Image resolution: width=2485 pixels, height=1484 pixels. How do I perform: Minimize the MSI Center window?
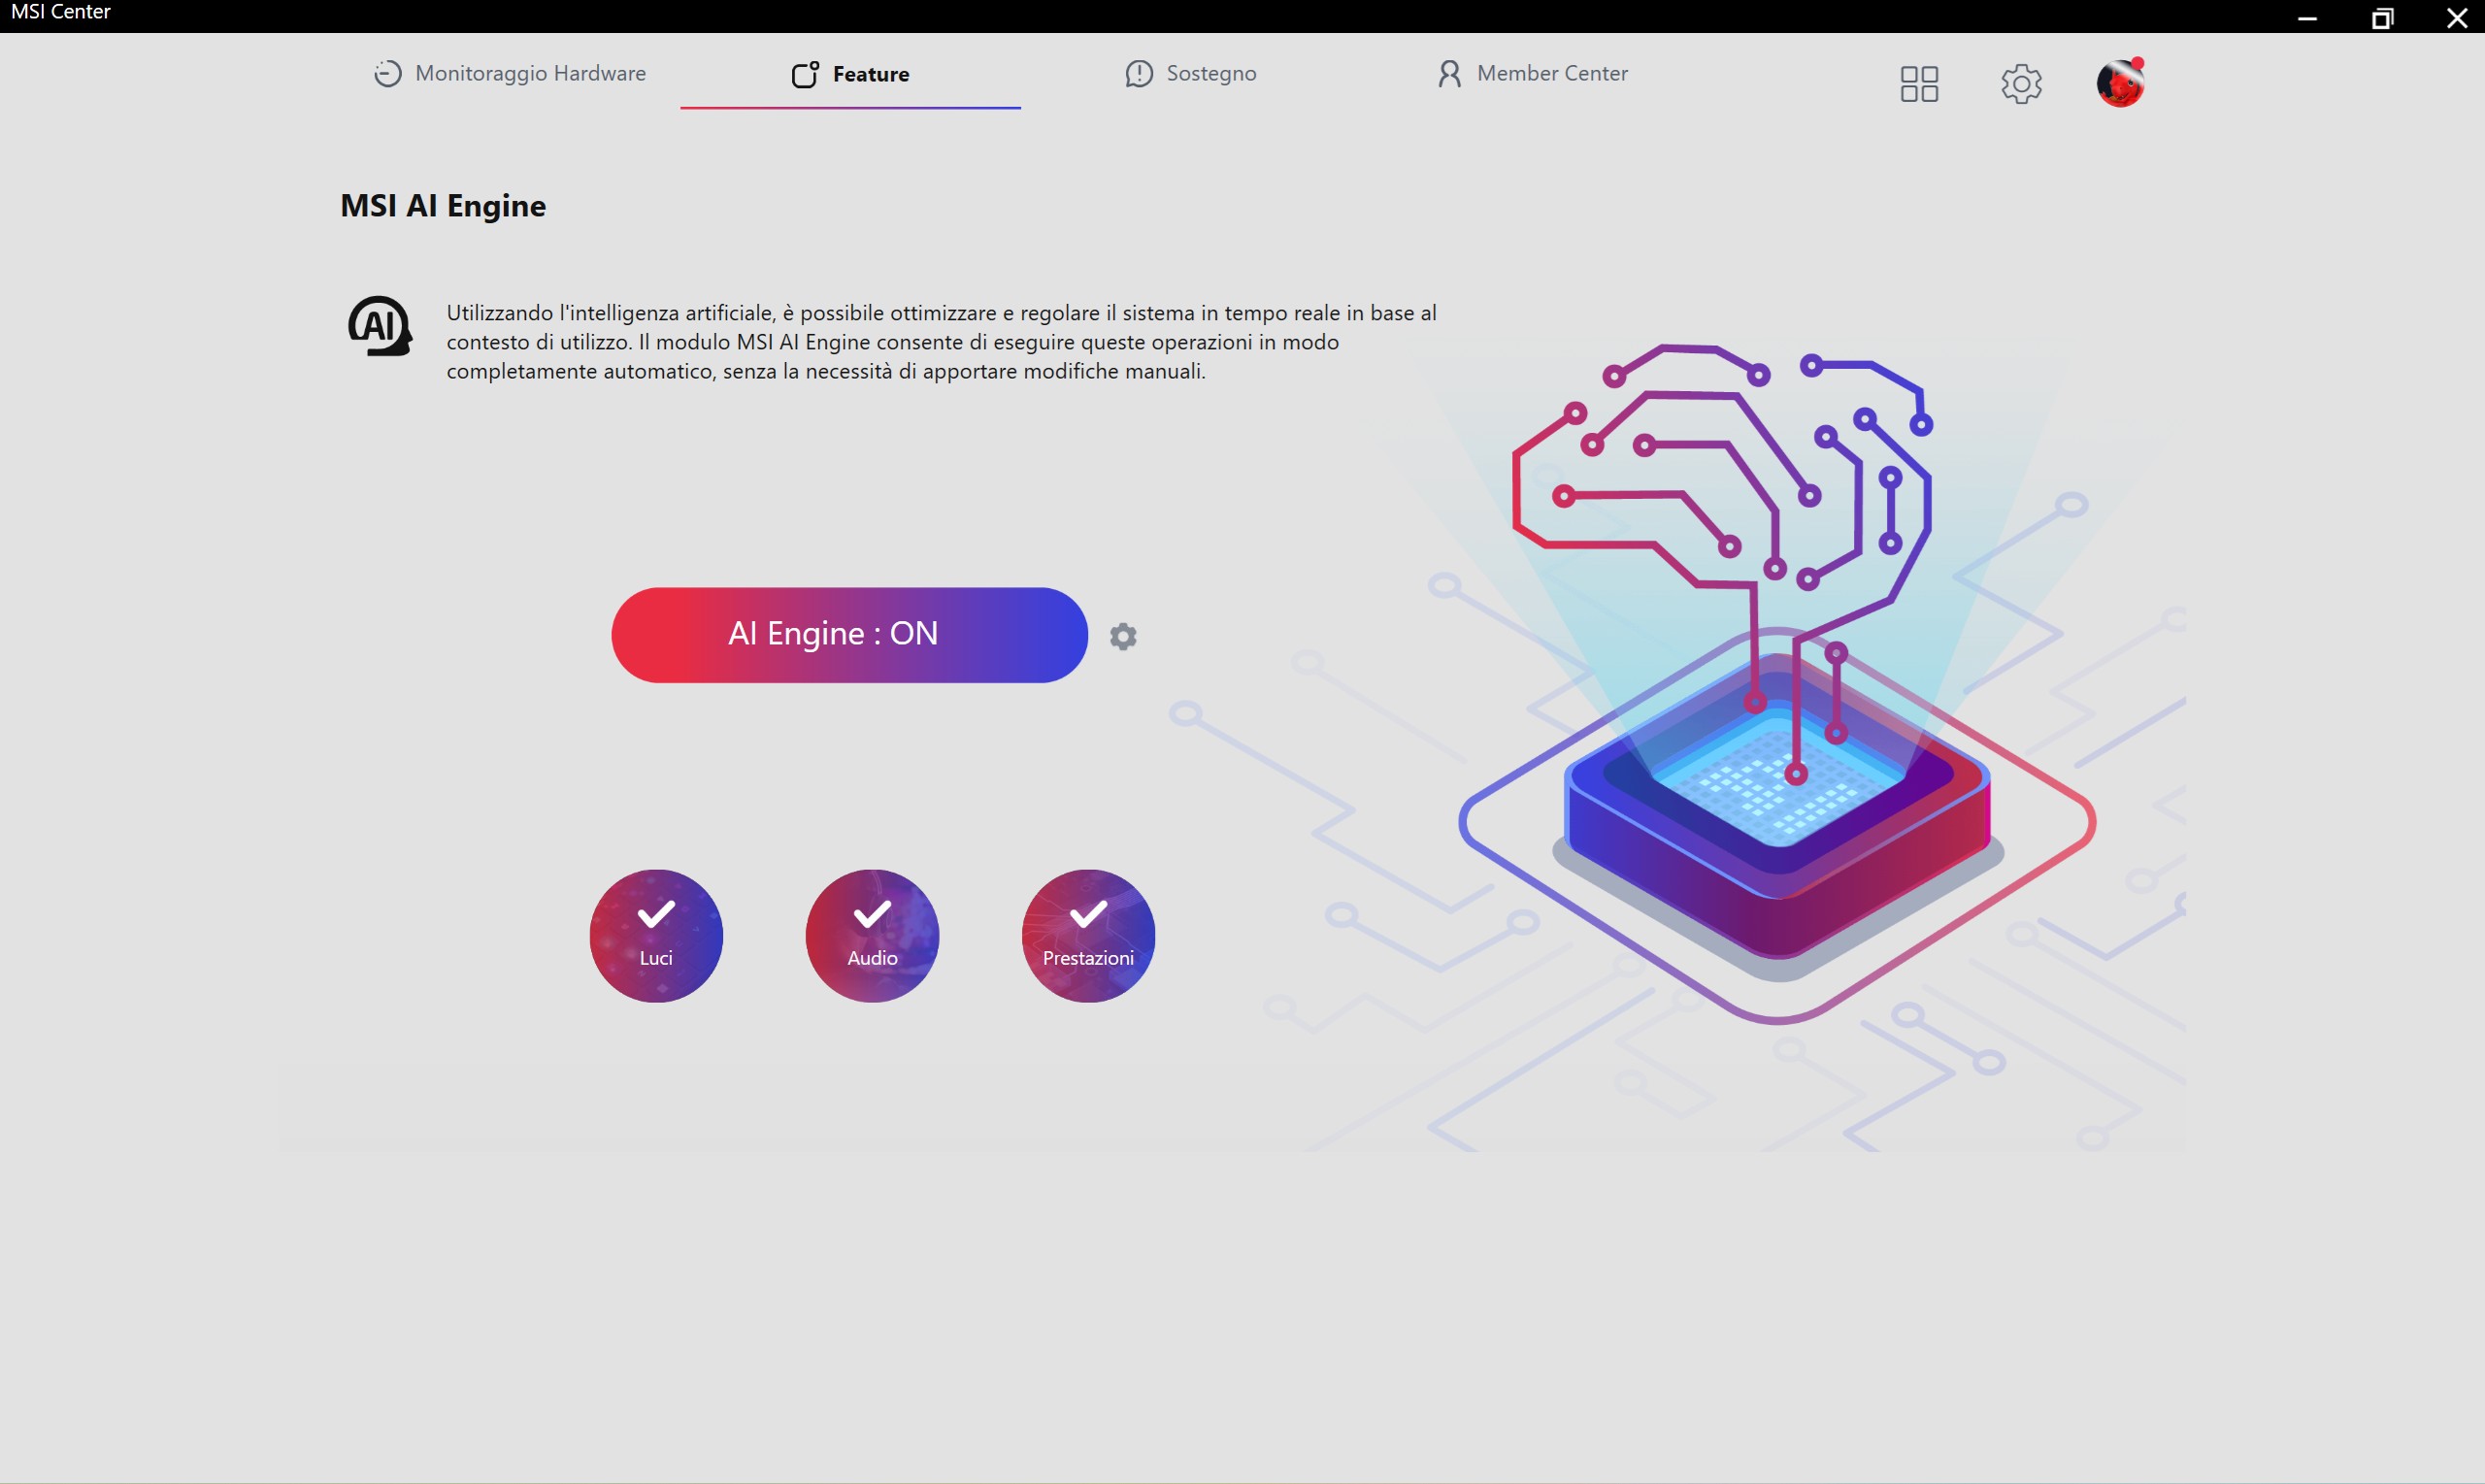point(2307,18)
